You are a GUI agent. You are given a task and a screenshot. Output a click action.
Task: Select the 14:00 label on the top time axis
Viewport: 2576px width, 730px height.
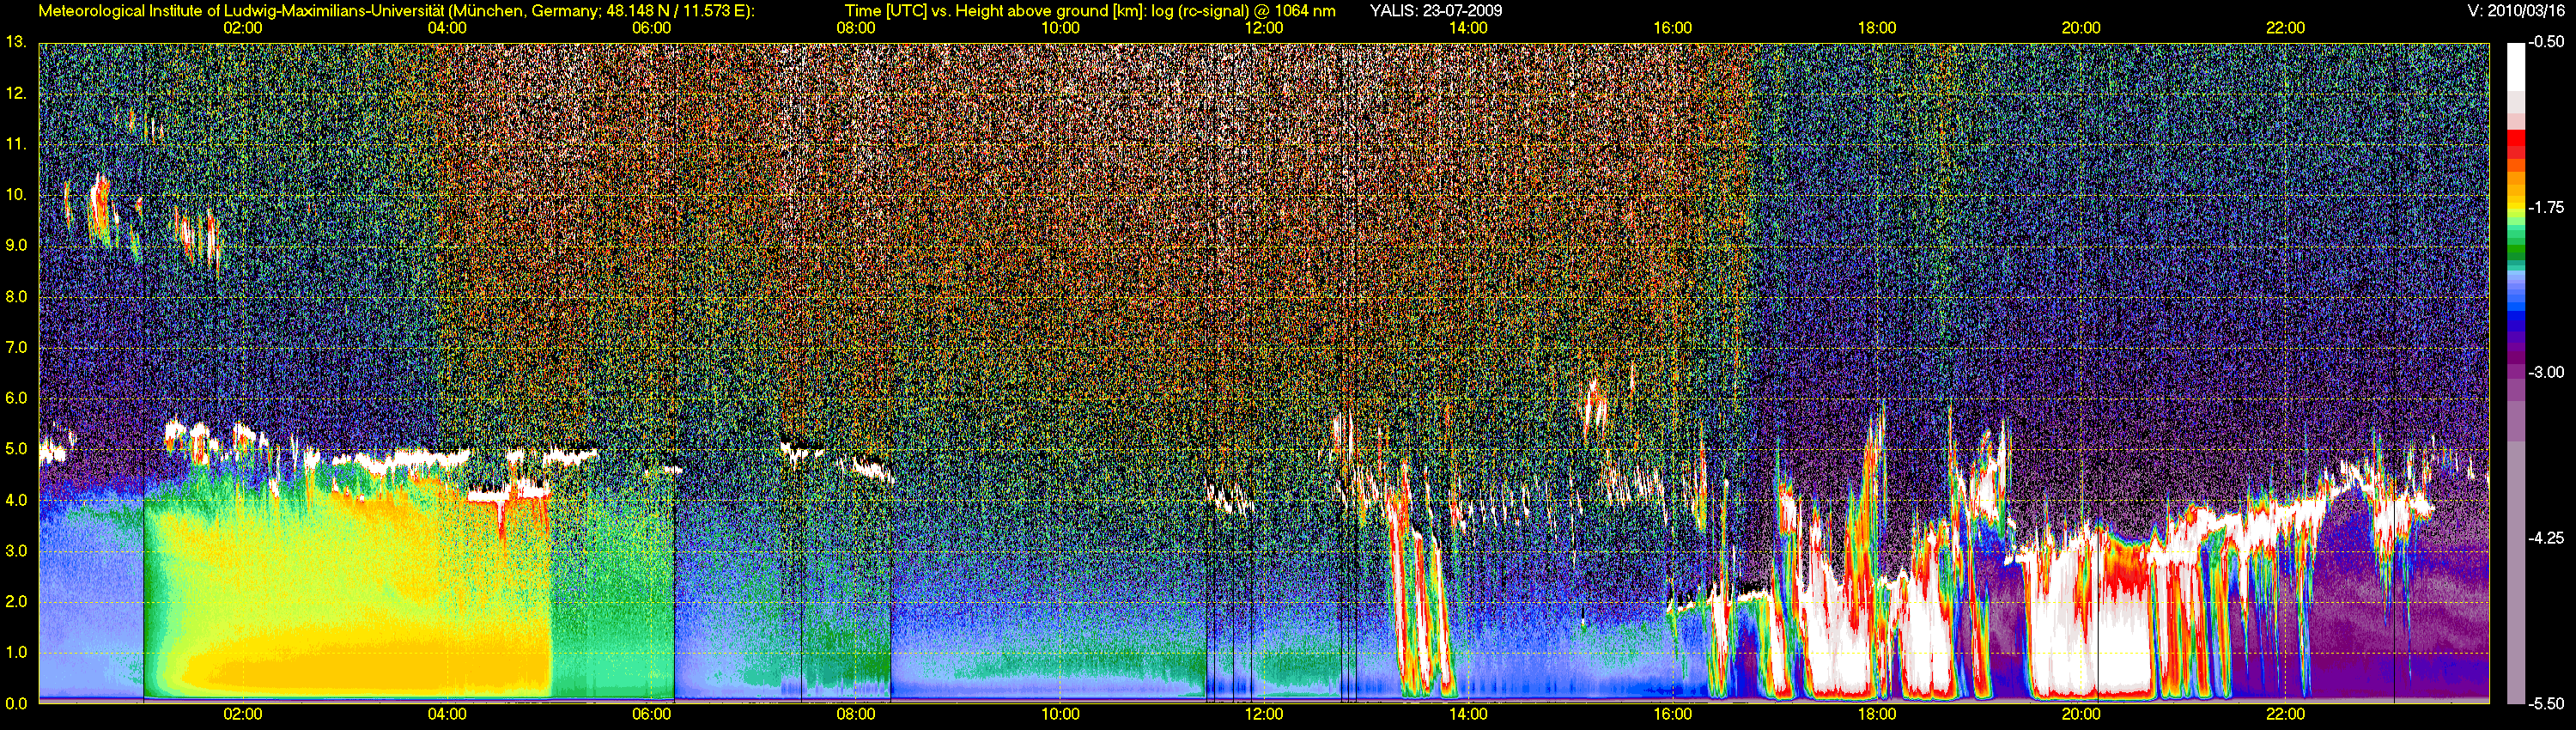click(x=1468, y=28)
